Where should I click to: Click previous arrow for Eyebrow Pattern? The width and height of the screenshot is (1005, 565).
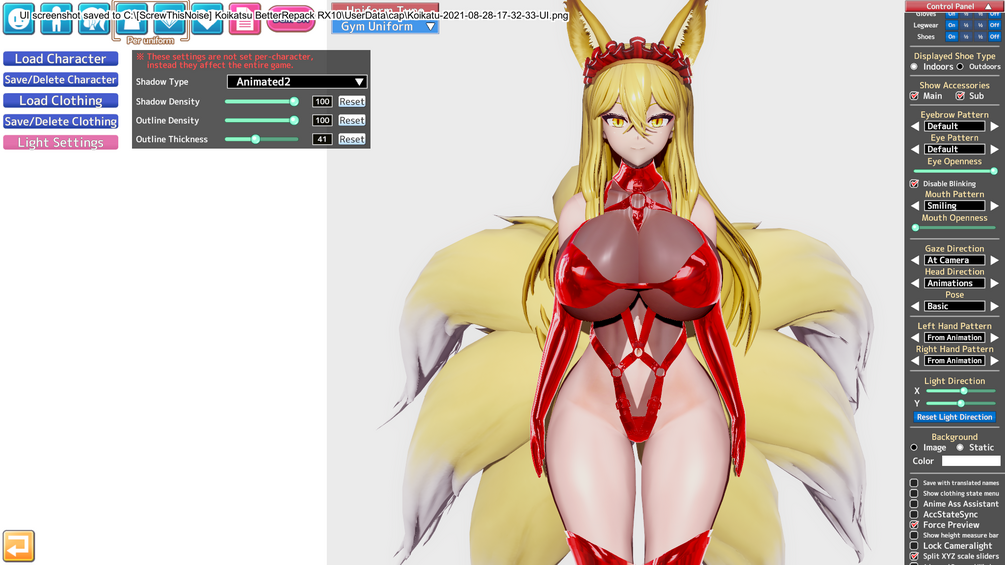(x=915, y=126)
